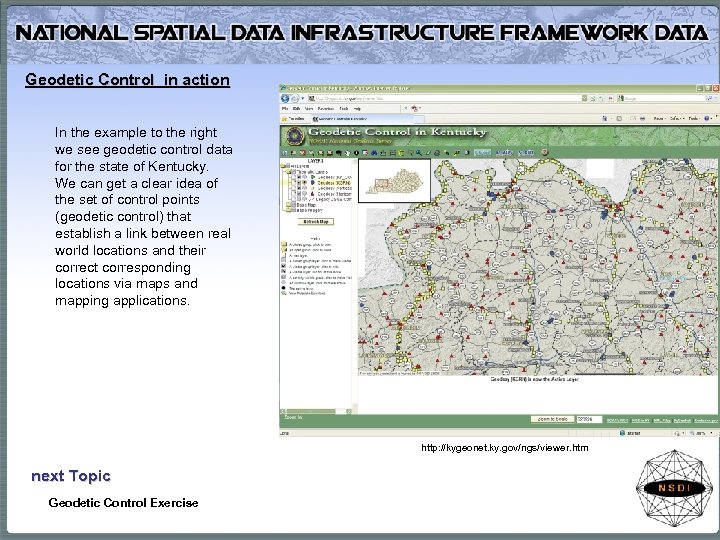The height and width of the screenshot is (540, 720).
Task: Click first light-blue button in map toolbar
Action: [x=482, y=152]
